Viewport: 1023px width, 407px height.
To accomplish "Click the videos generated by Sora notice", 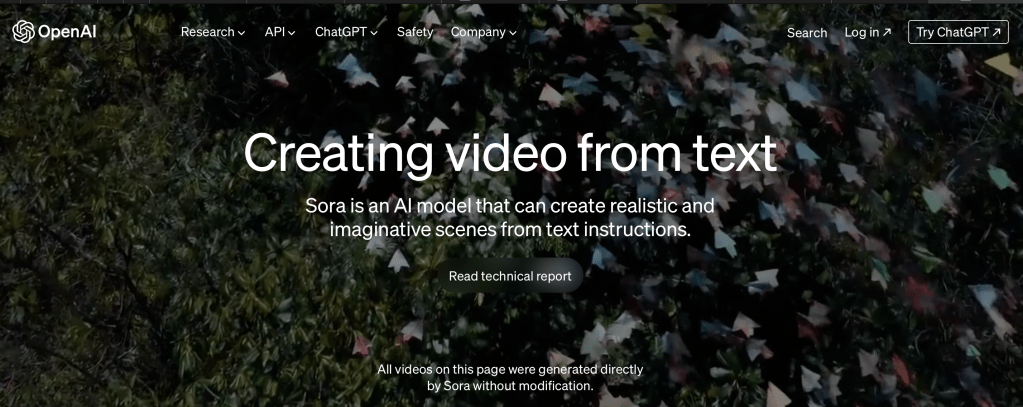I will tap(510, 378).
